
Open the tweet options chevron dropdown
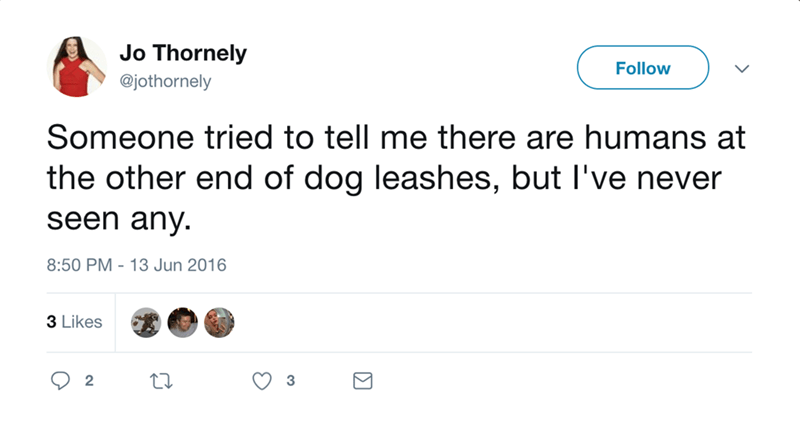pyautogui.click(x=741, y=69)
